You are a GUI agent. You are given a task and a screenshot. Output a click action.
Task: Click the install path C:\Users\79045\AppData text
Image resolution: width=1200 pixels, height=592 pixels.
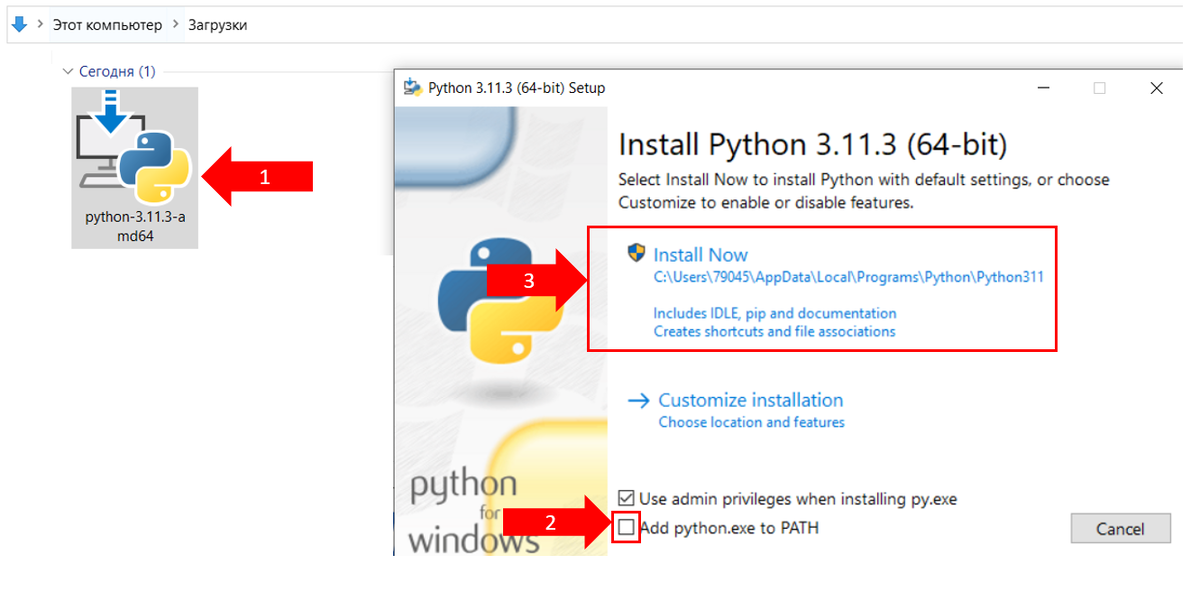pyautogui.click(x=849, y=277)
